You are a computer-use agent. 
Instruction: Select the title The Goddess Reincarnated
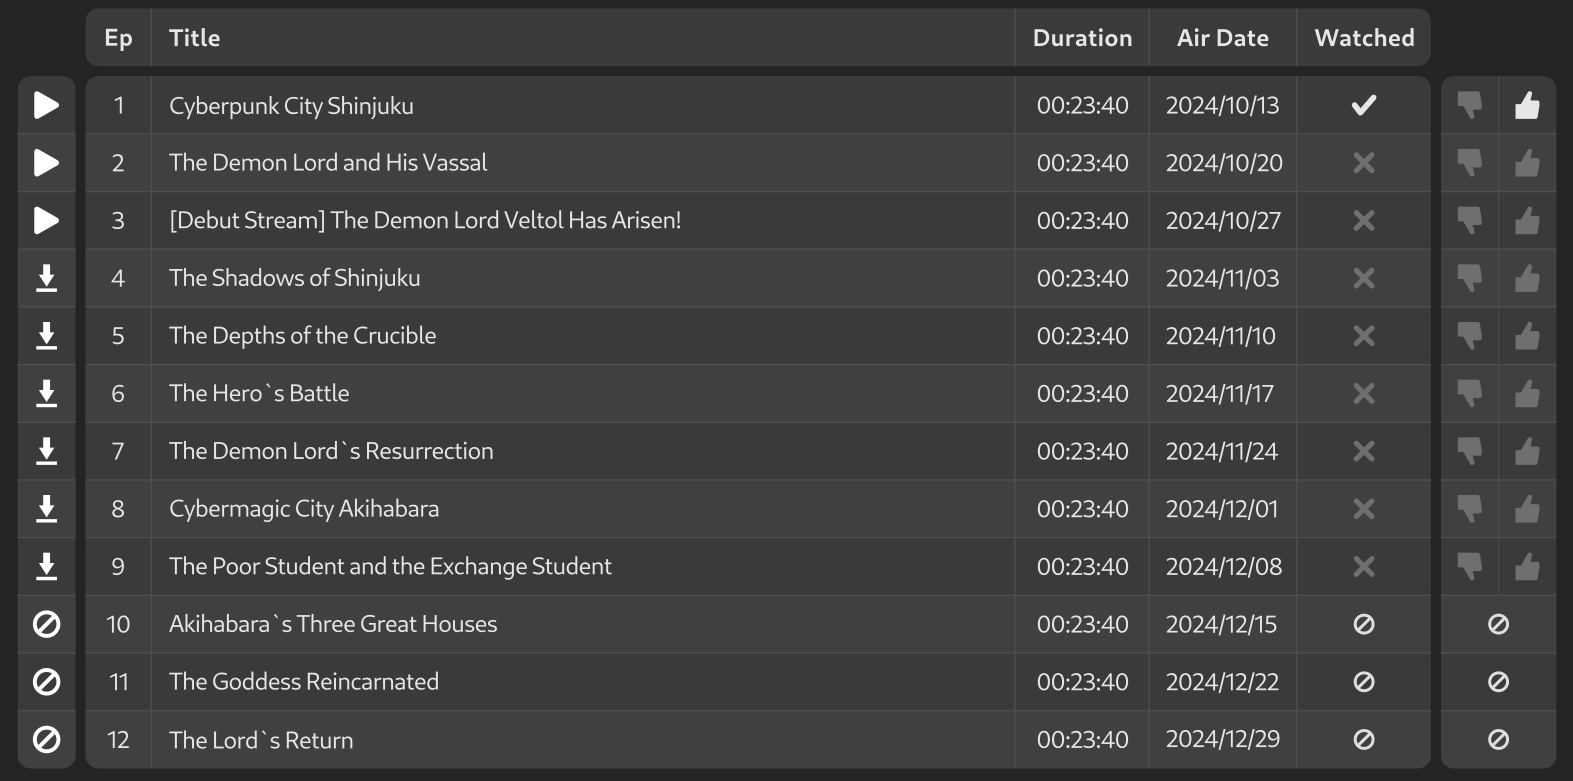click(304, 682)
